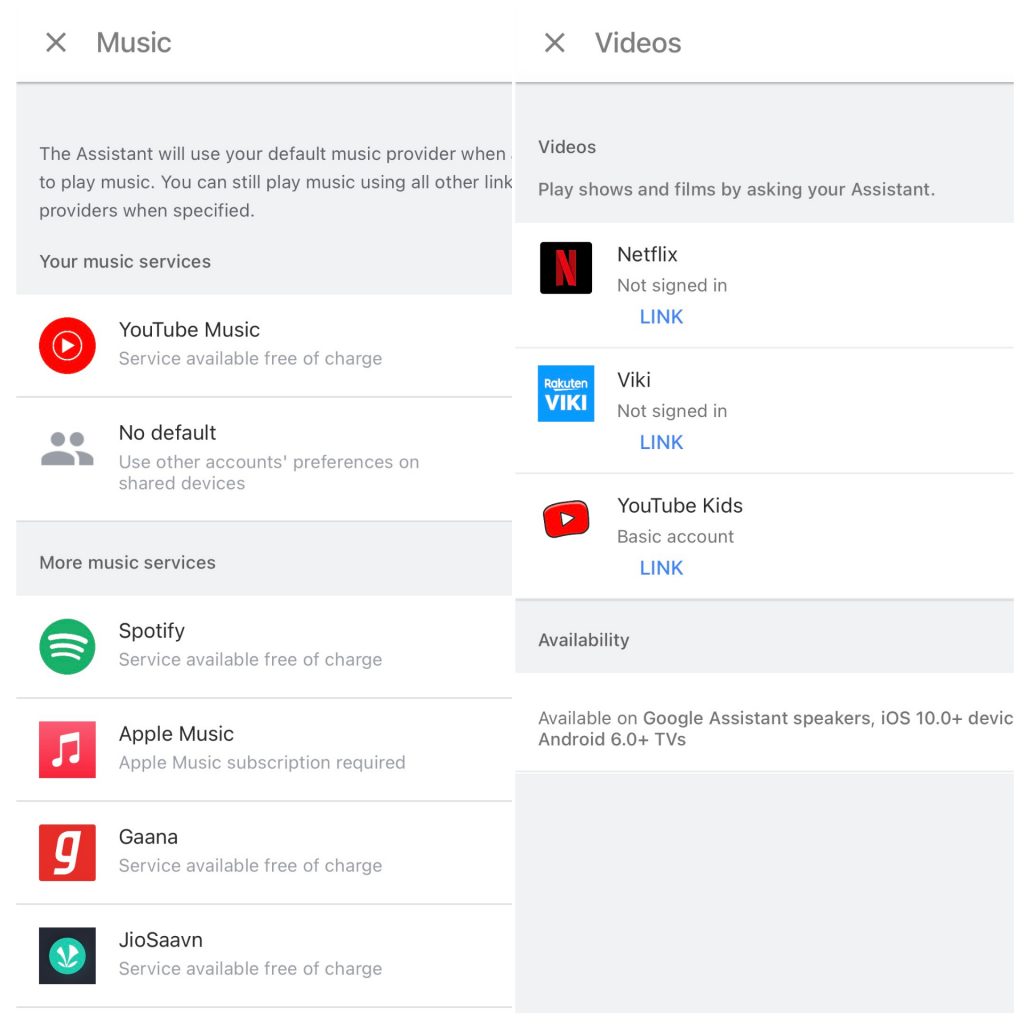This screenshot has height=1024, width=1024.
Task: Tap the Music page title
Action: (x=134, y=43)
